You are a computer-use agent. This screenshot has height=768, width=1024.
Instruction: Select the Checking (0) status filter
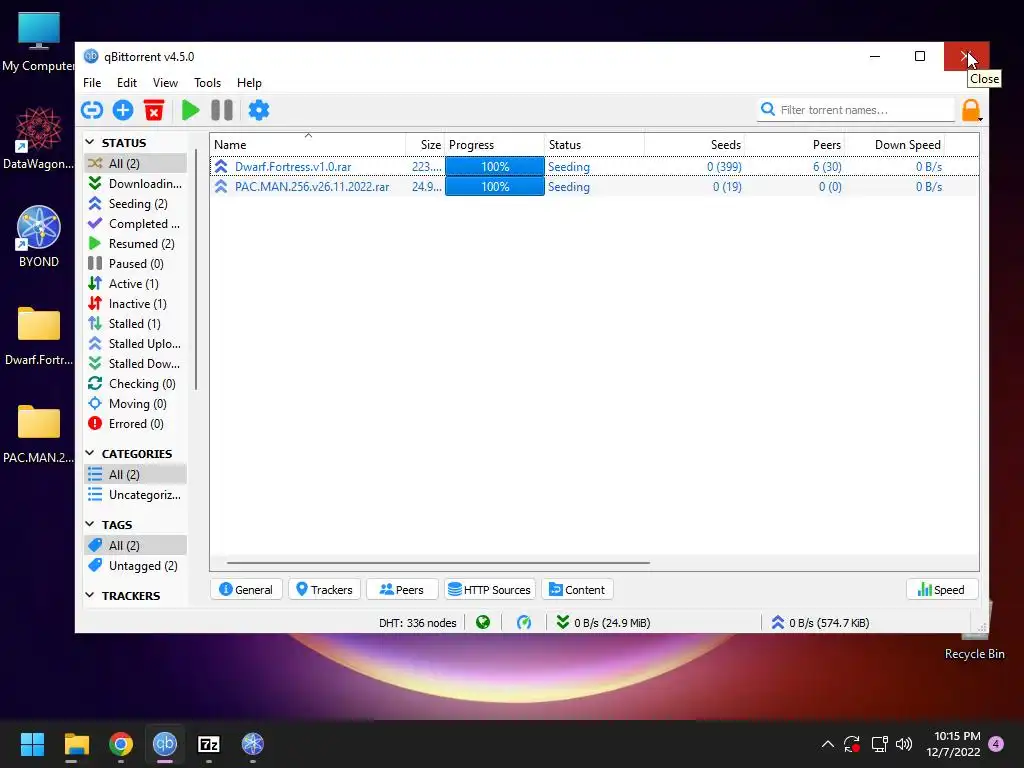[x=135, y=384]
